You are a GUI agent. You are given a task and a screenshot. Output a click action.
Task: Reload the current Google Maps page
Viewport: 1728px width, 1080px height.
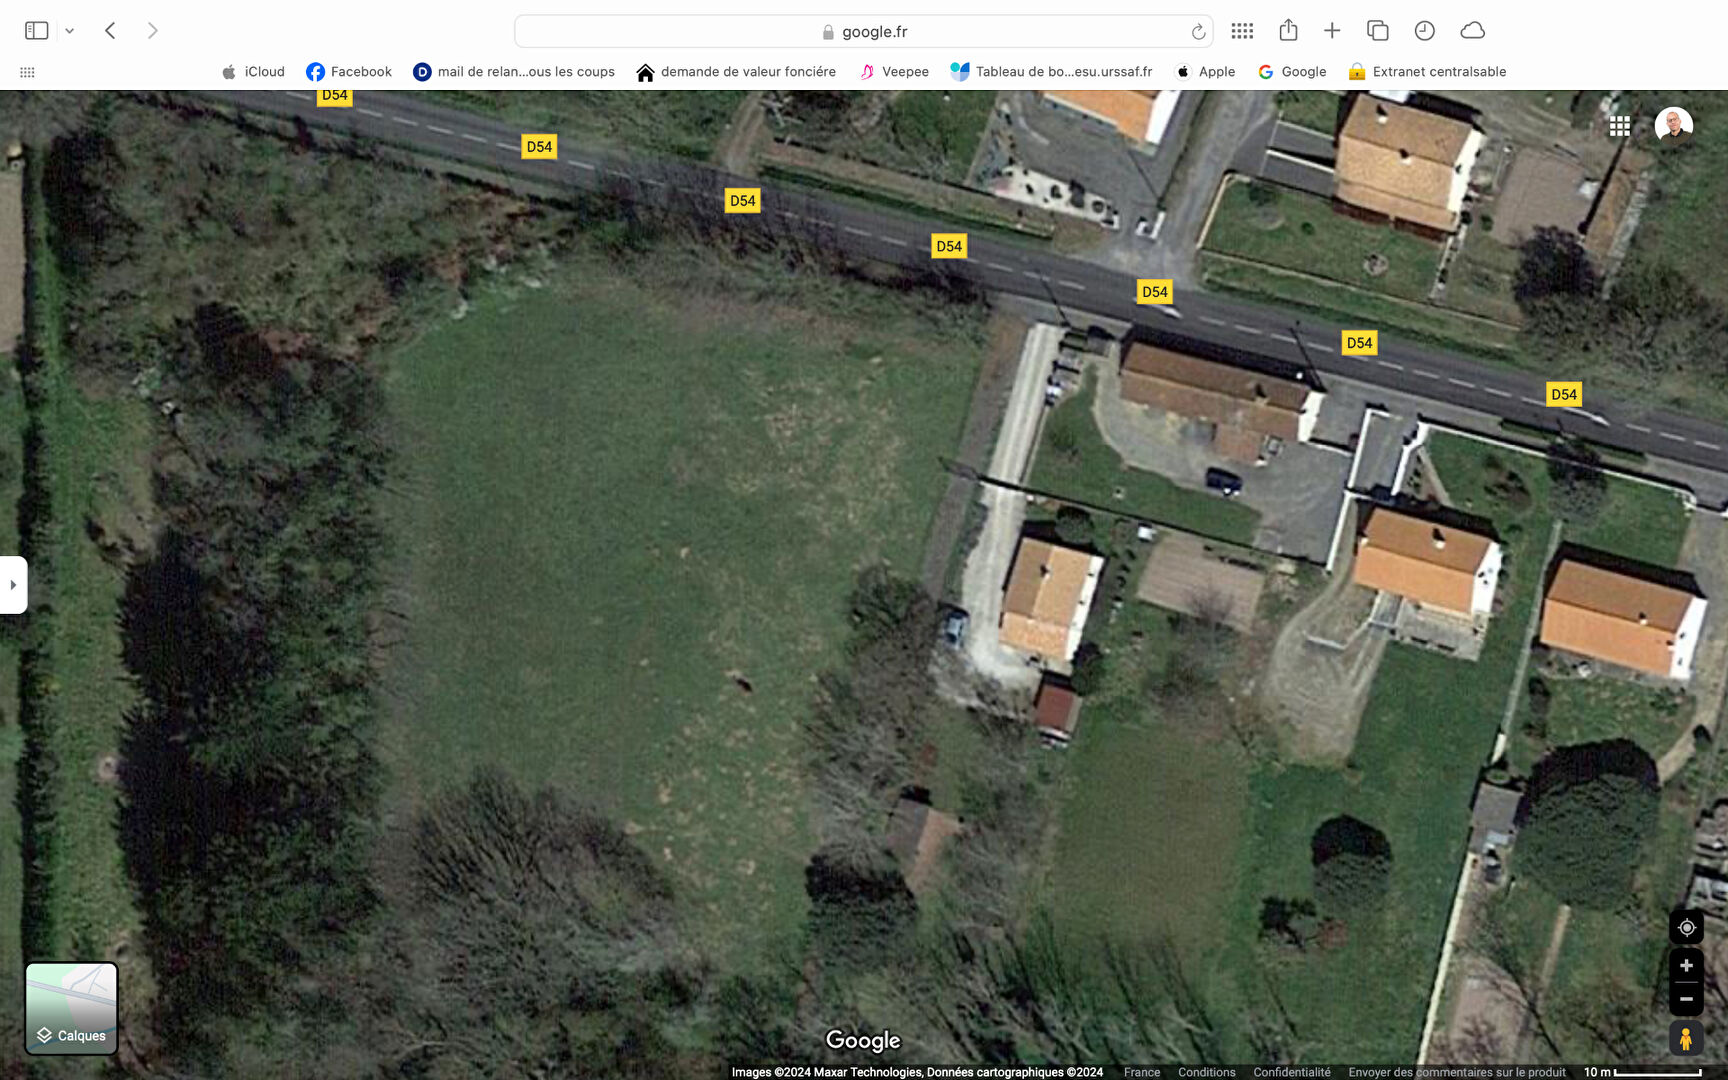click(x=1197, y=31)
